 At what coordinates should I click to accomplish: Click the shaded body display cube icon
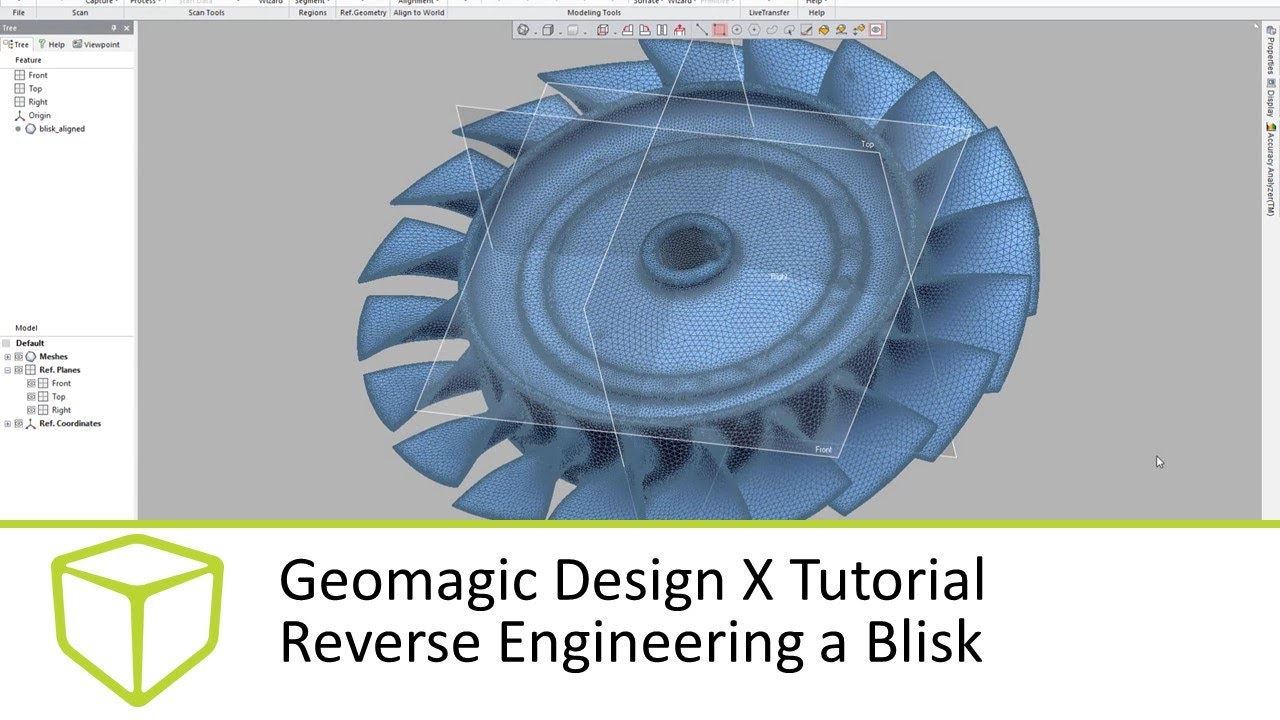[548, 30]
